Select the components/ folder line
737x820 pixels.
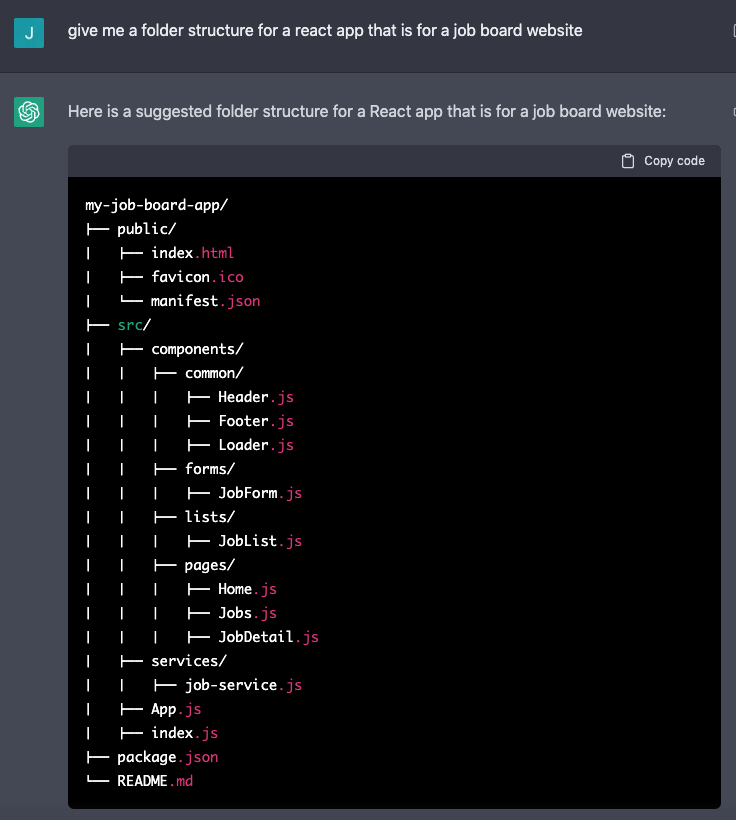tap(197, 349)
